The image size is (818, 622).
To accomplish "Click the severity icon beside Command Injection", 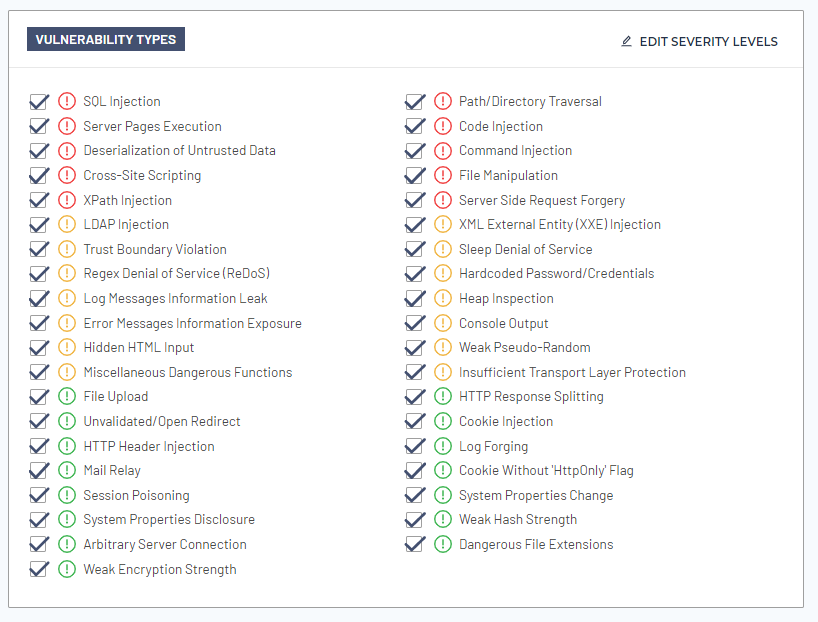I will pos(443,151).
